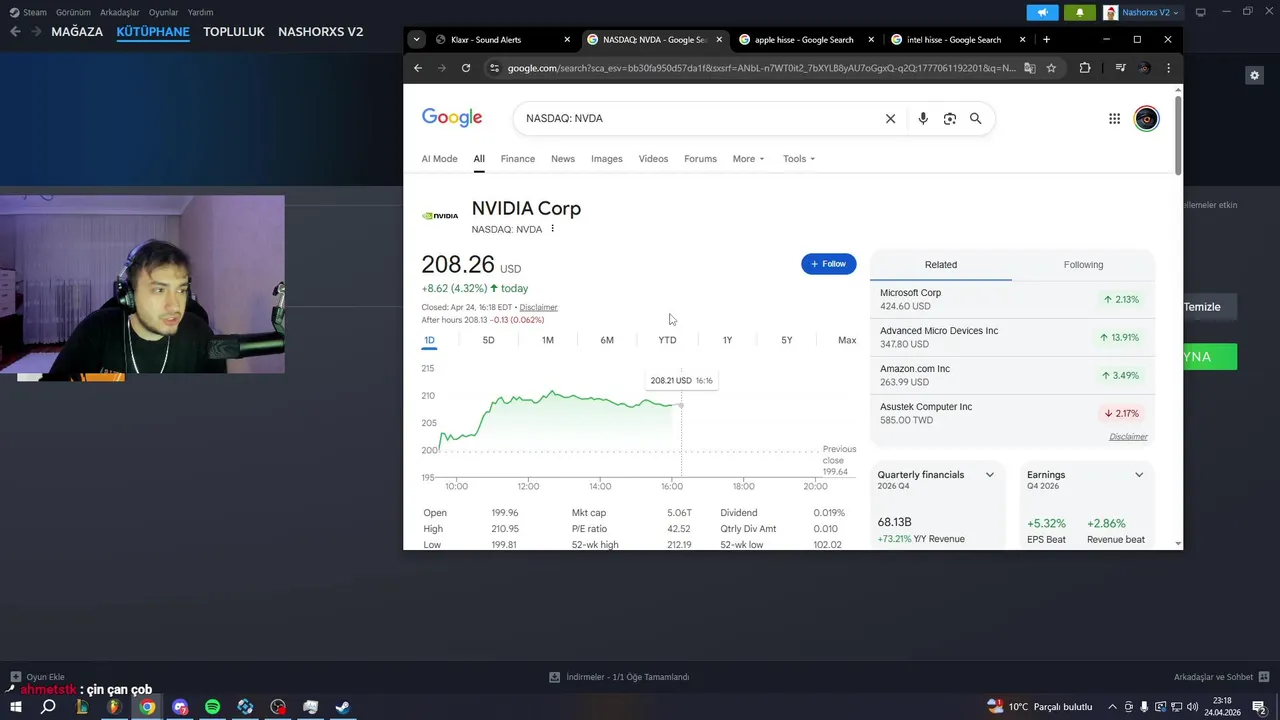Open the Tools dropdown in Google
The height and width of the screenshot is (720, 1280).
(799, 159)
